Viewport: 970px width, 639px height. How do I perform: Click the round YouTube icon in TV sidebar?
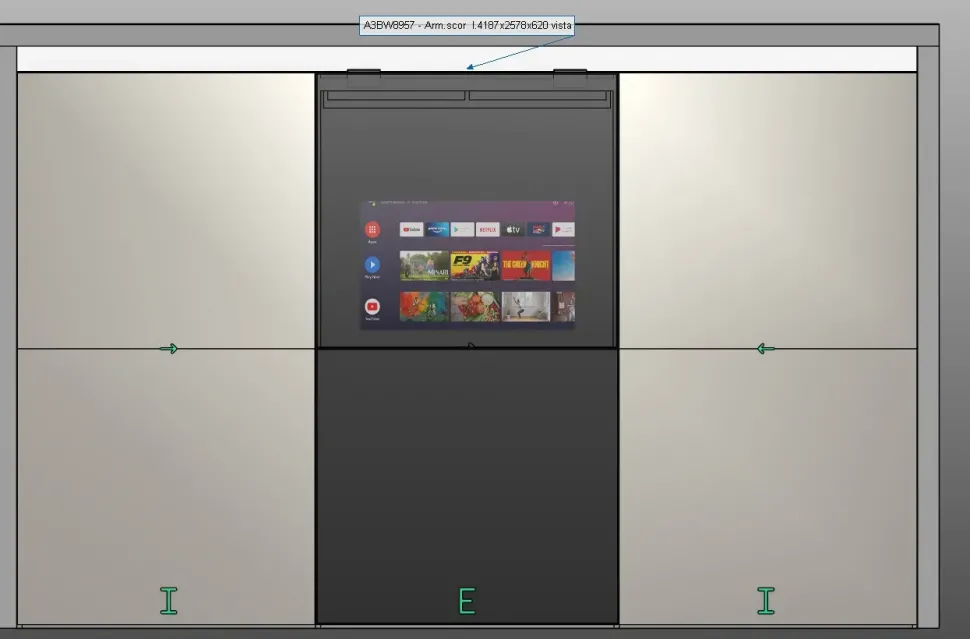(372, 307)
